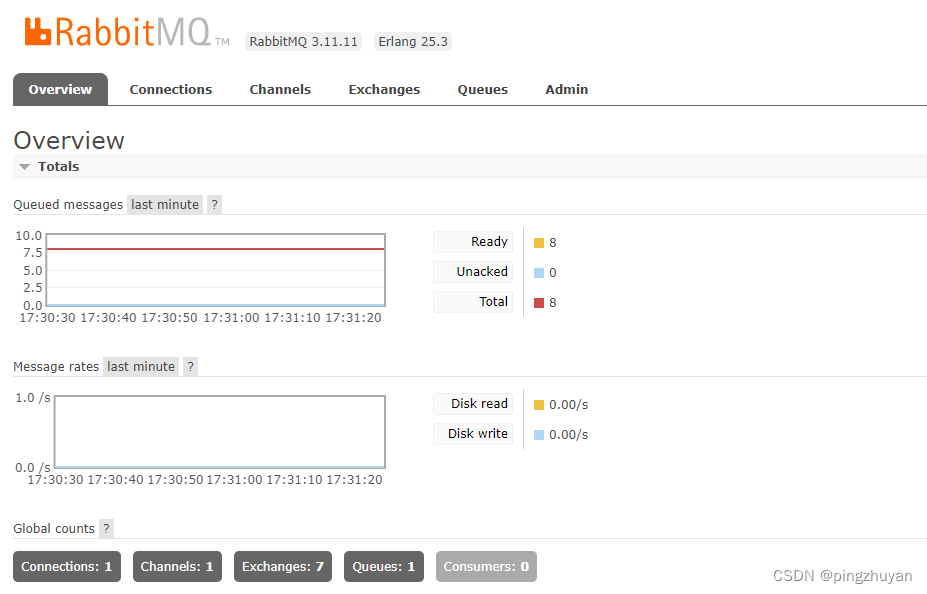Open the help icon next to Global counts
Screen dimensions: 927x594
coord(105,528)
